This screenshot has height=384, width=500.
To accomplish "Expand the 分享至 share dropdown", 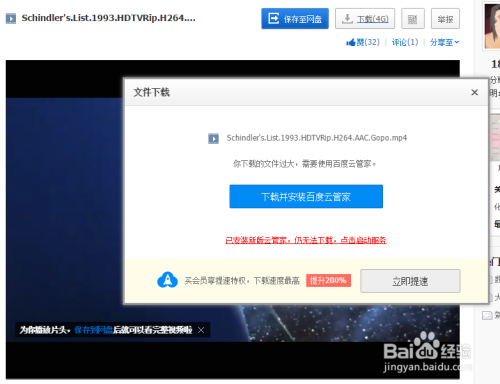I will click(444, 42).
